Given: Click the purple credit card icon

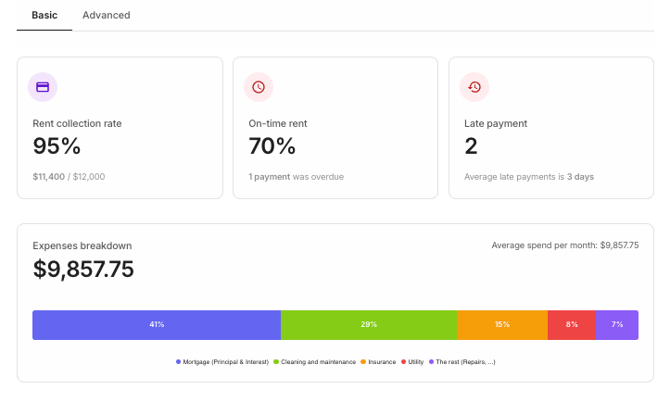Looking at the screenshot, I should (42, 87).
